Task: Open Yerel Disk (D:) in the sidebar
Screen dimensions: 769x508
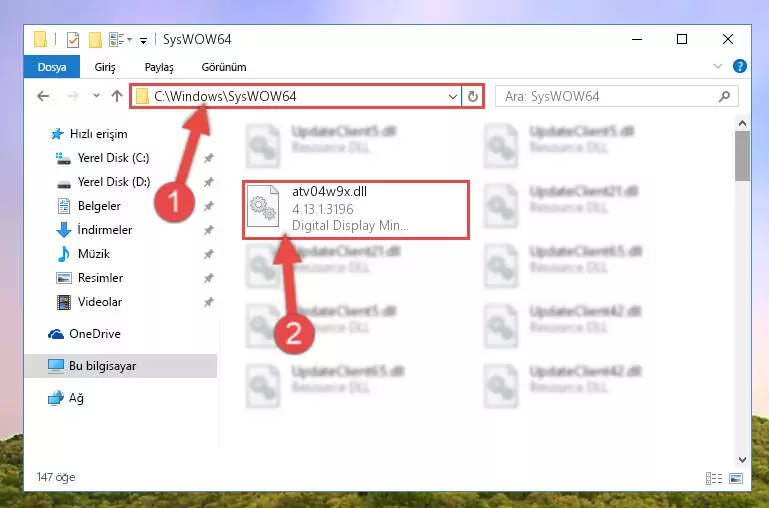Action: pos(103,182)
